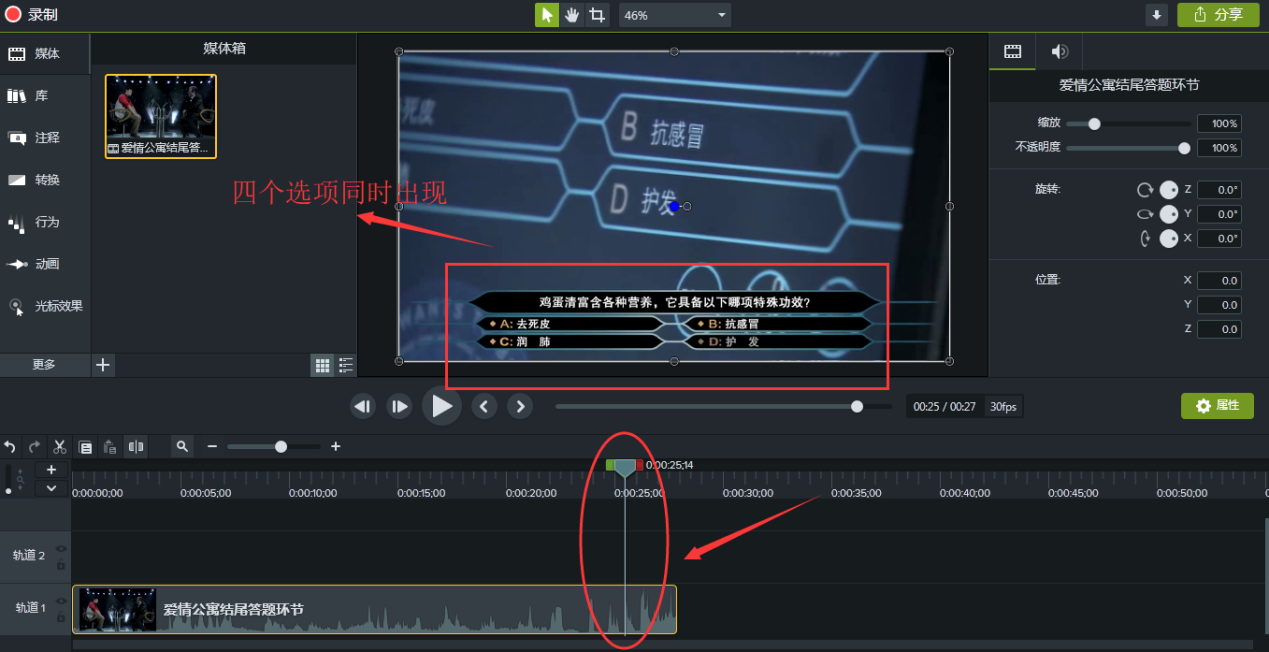Open the 46% canvas zoom dropdown
This screenshot has width=1269, height=652.
tap(675, 15)
